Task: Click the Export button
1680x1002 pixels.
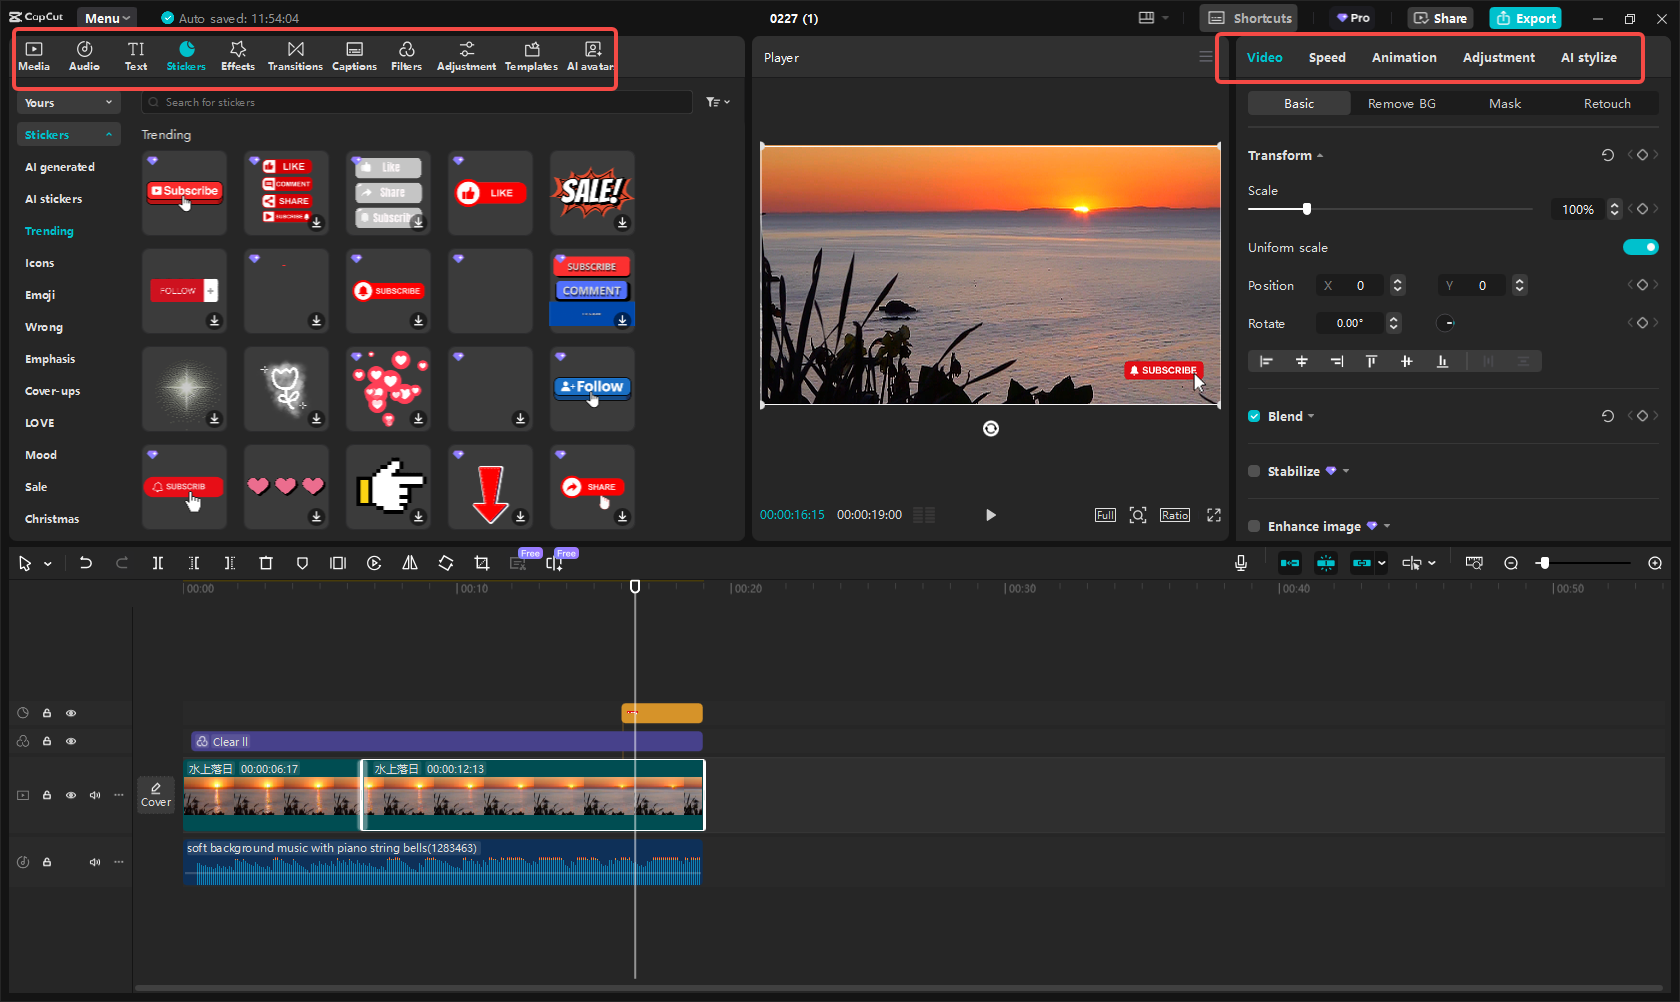Action: coord(1525,18)
